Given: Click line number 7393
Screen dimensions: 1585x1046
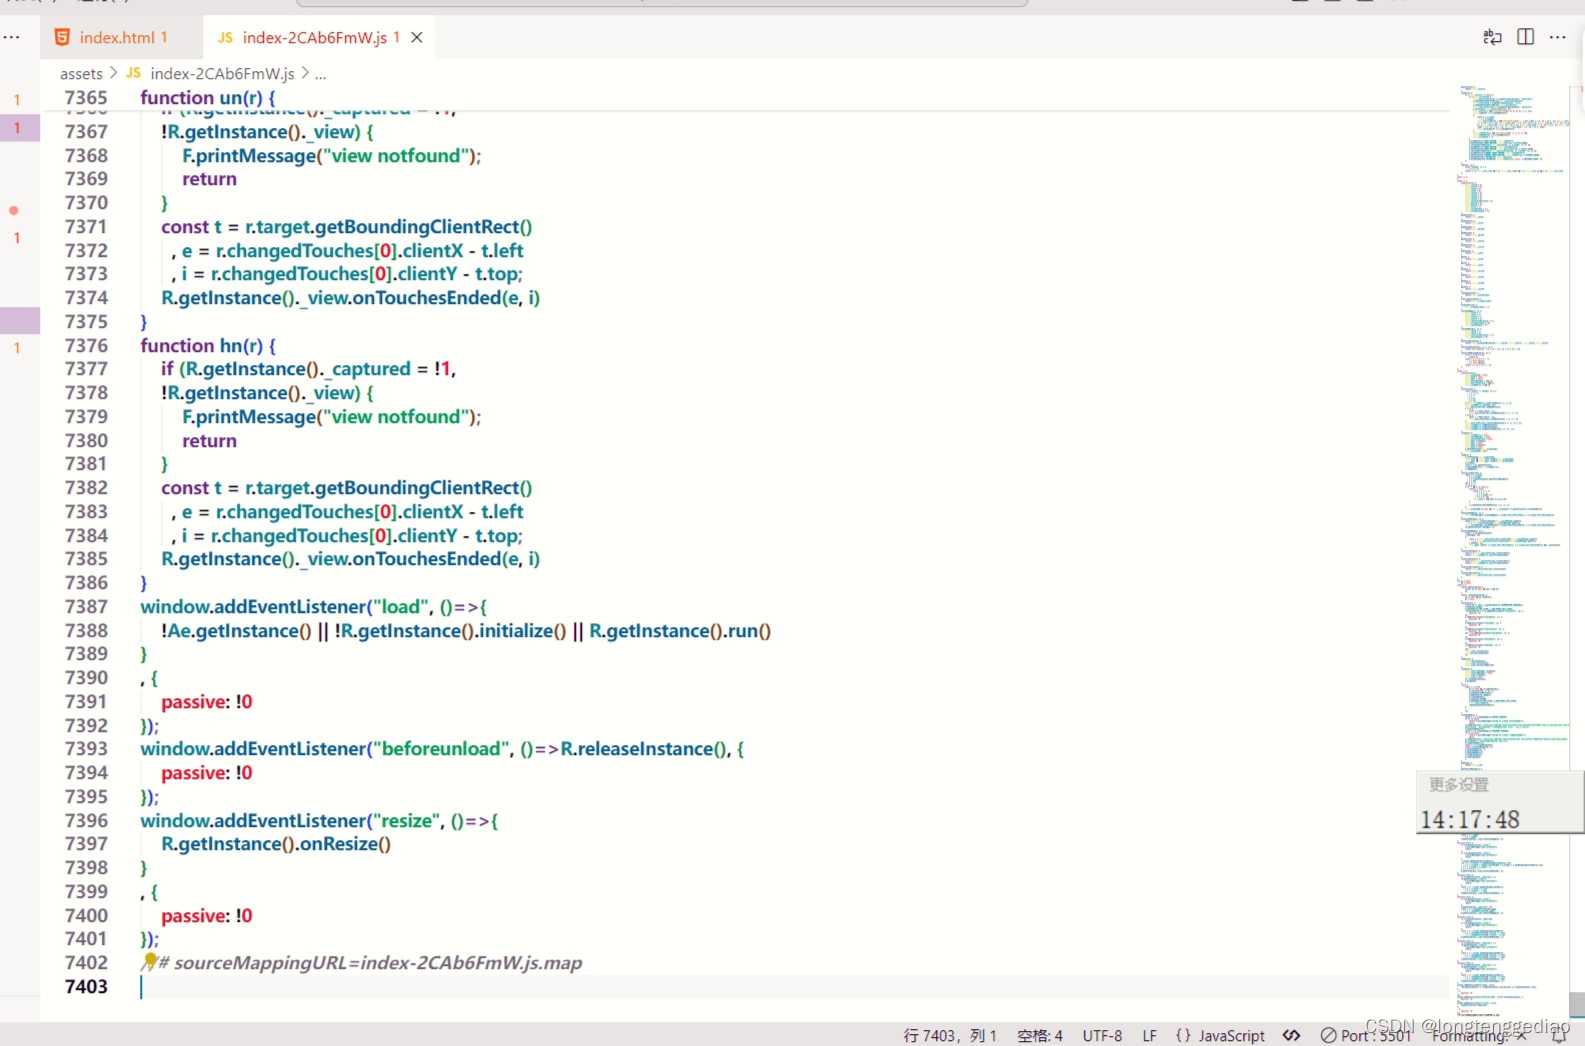Looking at the screenshot, I should tap(86, 748).
